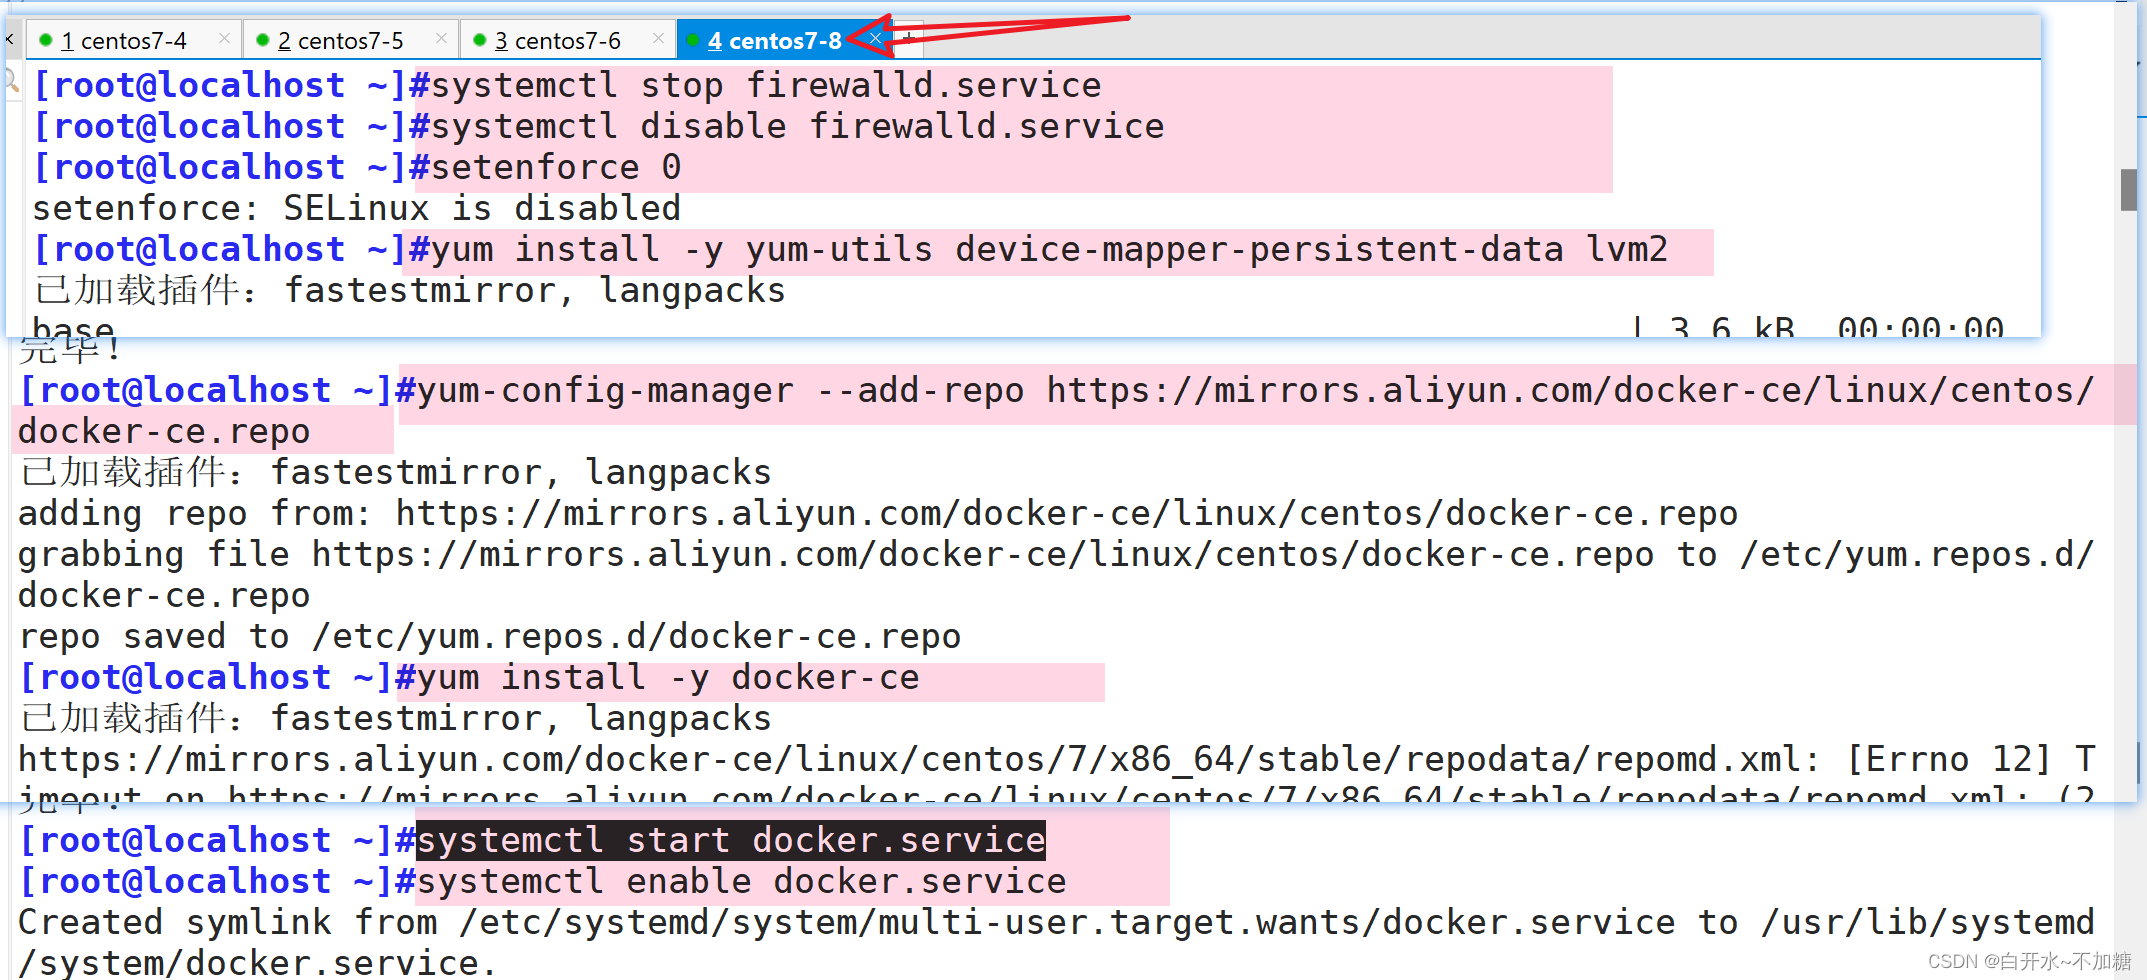The height and width of the screenshot is (980, 2147).
Task: Close the centos7-6 tab
Action: (658, 38)
